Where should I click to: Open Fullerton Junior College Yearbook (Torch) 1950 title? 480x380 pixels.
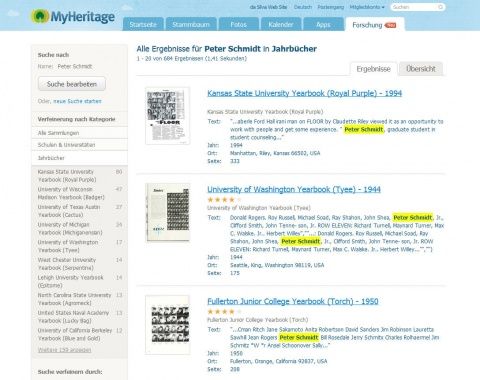pos(293,301)
